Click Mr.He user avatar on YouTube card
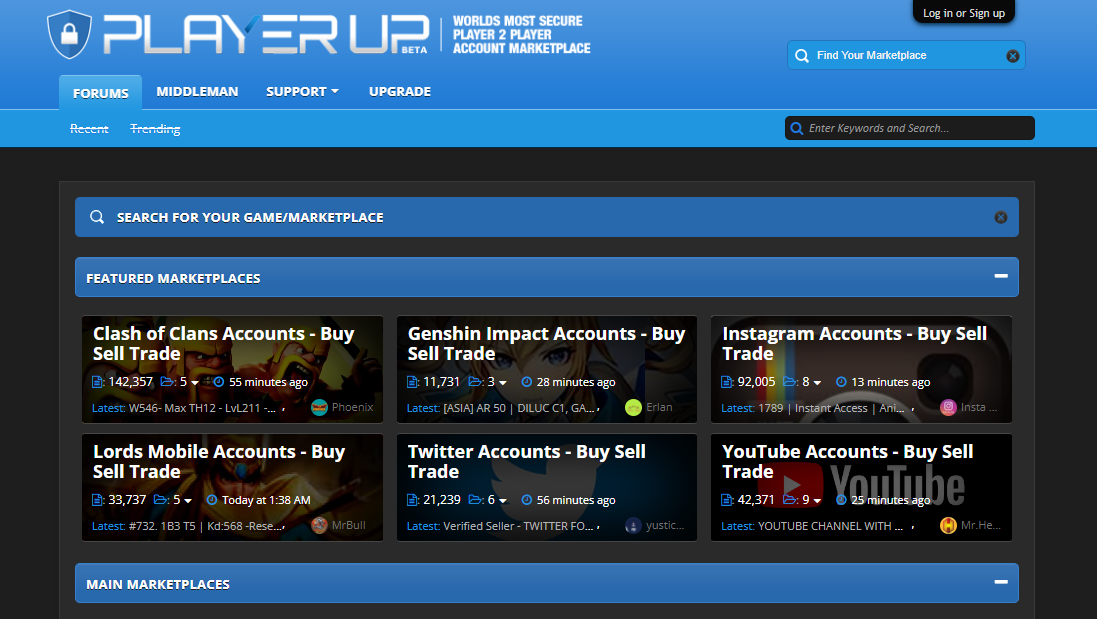 pos(948,525)
